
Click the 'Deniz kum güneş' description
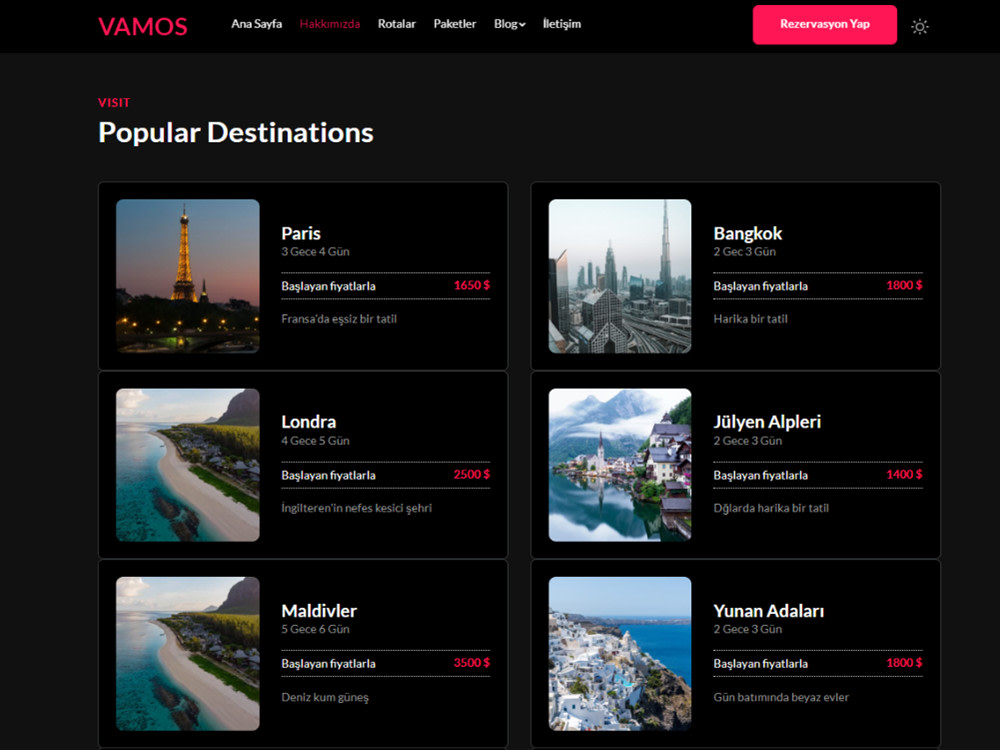[x=325, y=697]
